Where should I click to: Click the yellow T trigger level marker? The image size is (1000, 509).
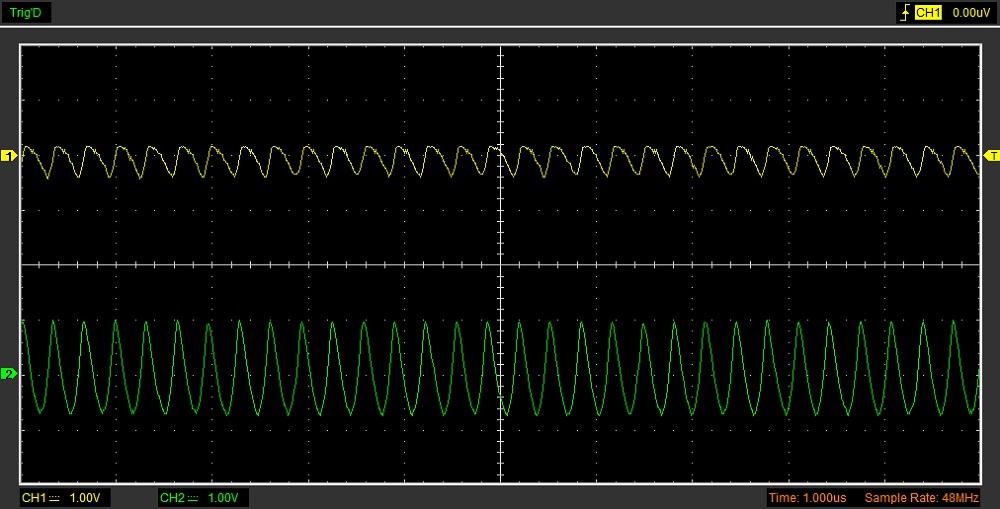point(992,156)
